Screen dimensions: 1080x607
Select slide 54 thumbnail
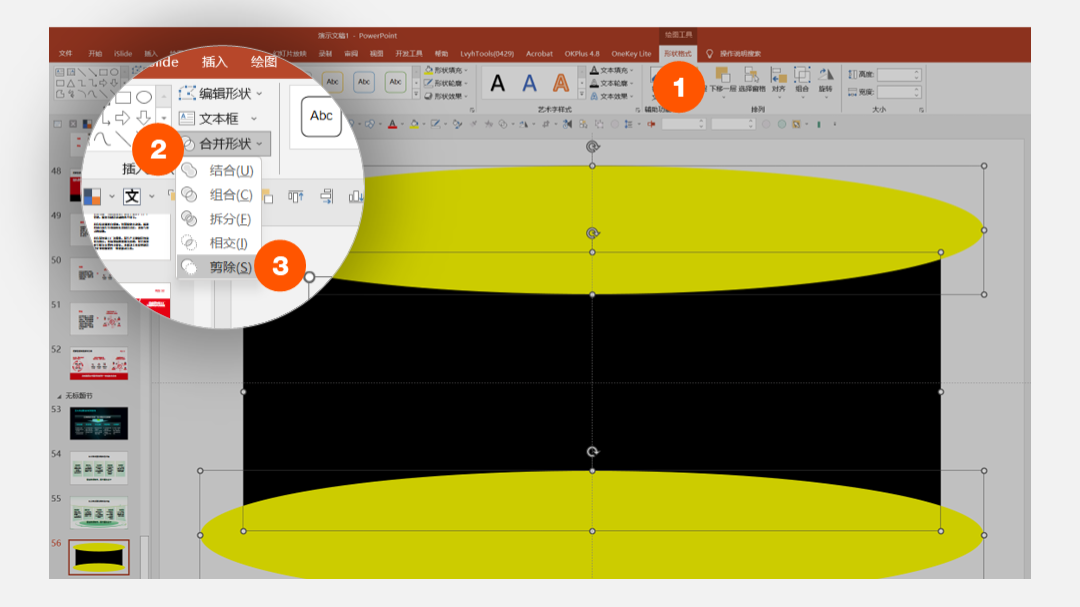(x=98, y=468)
